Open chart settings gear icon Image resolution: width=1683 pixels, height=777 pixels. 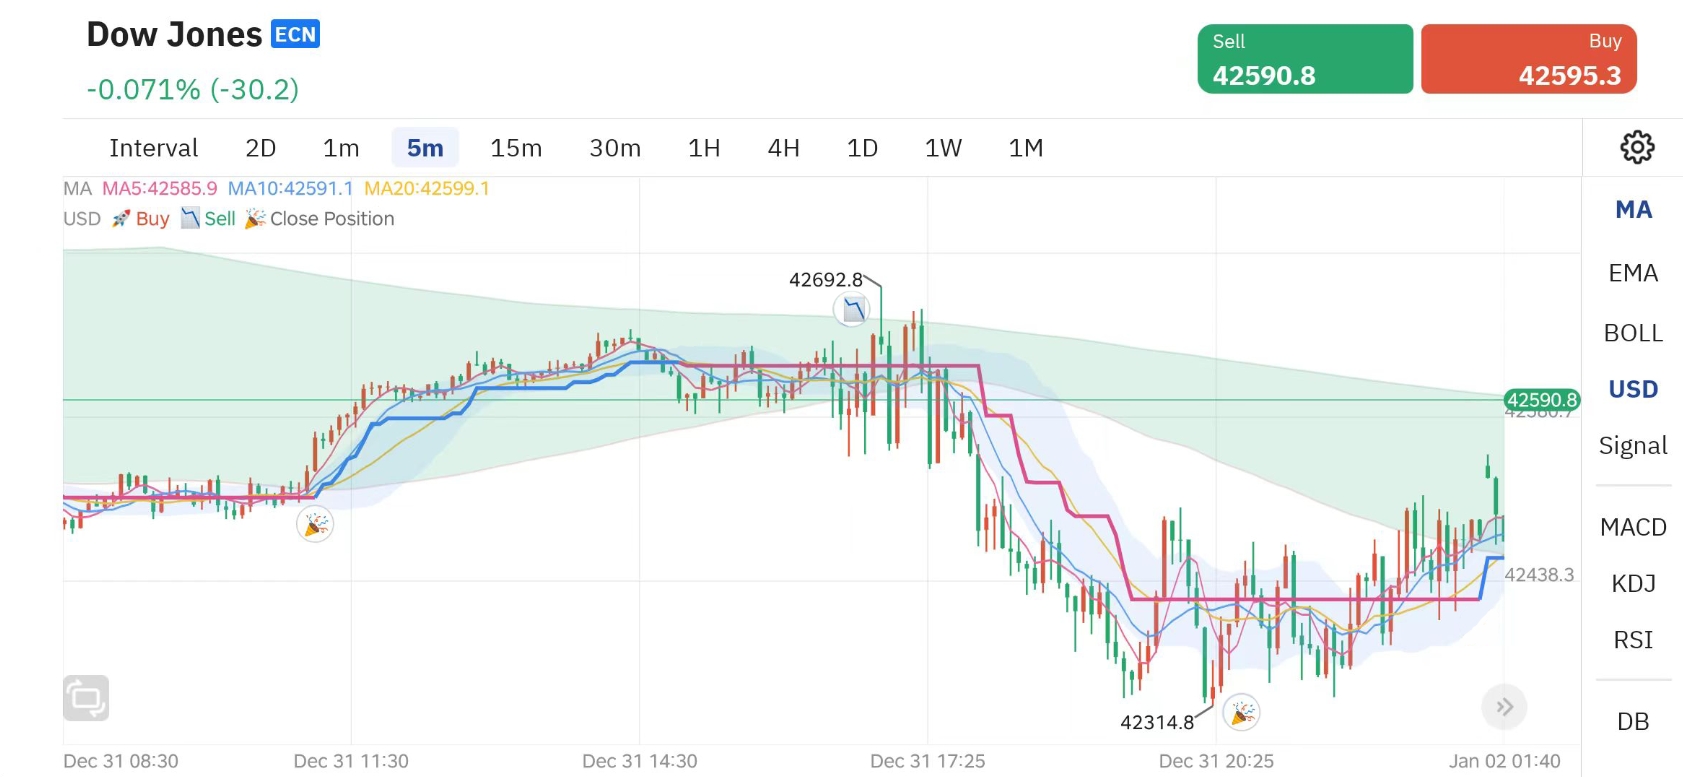pyautogui.click(x=1636, y=148)
